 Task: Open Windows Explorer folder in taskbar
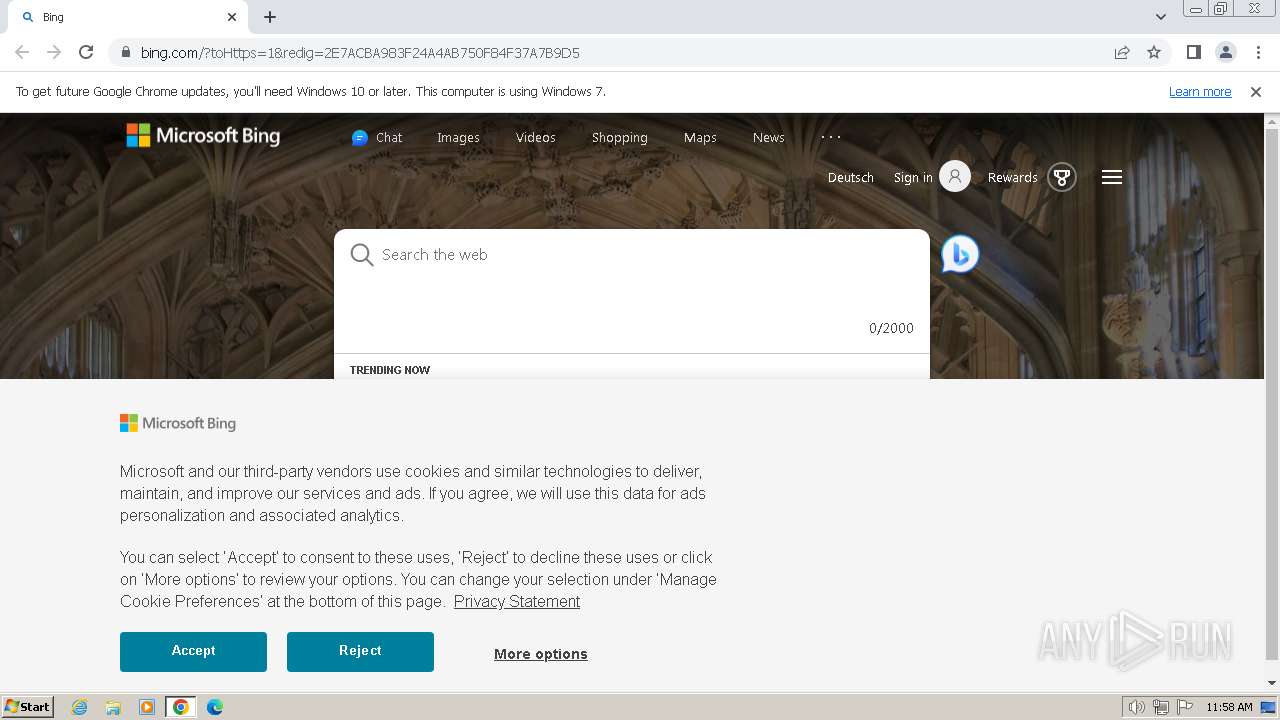[113, 707]
